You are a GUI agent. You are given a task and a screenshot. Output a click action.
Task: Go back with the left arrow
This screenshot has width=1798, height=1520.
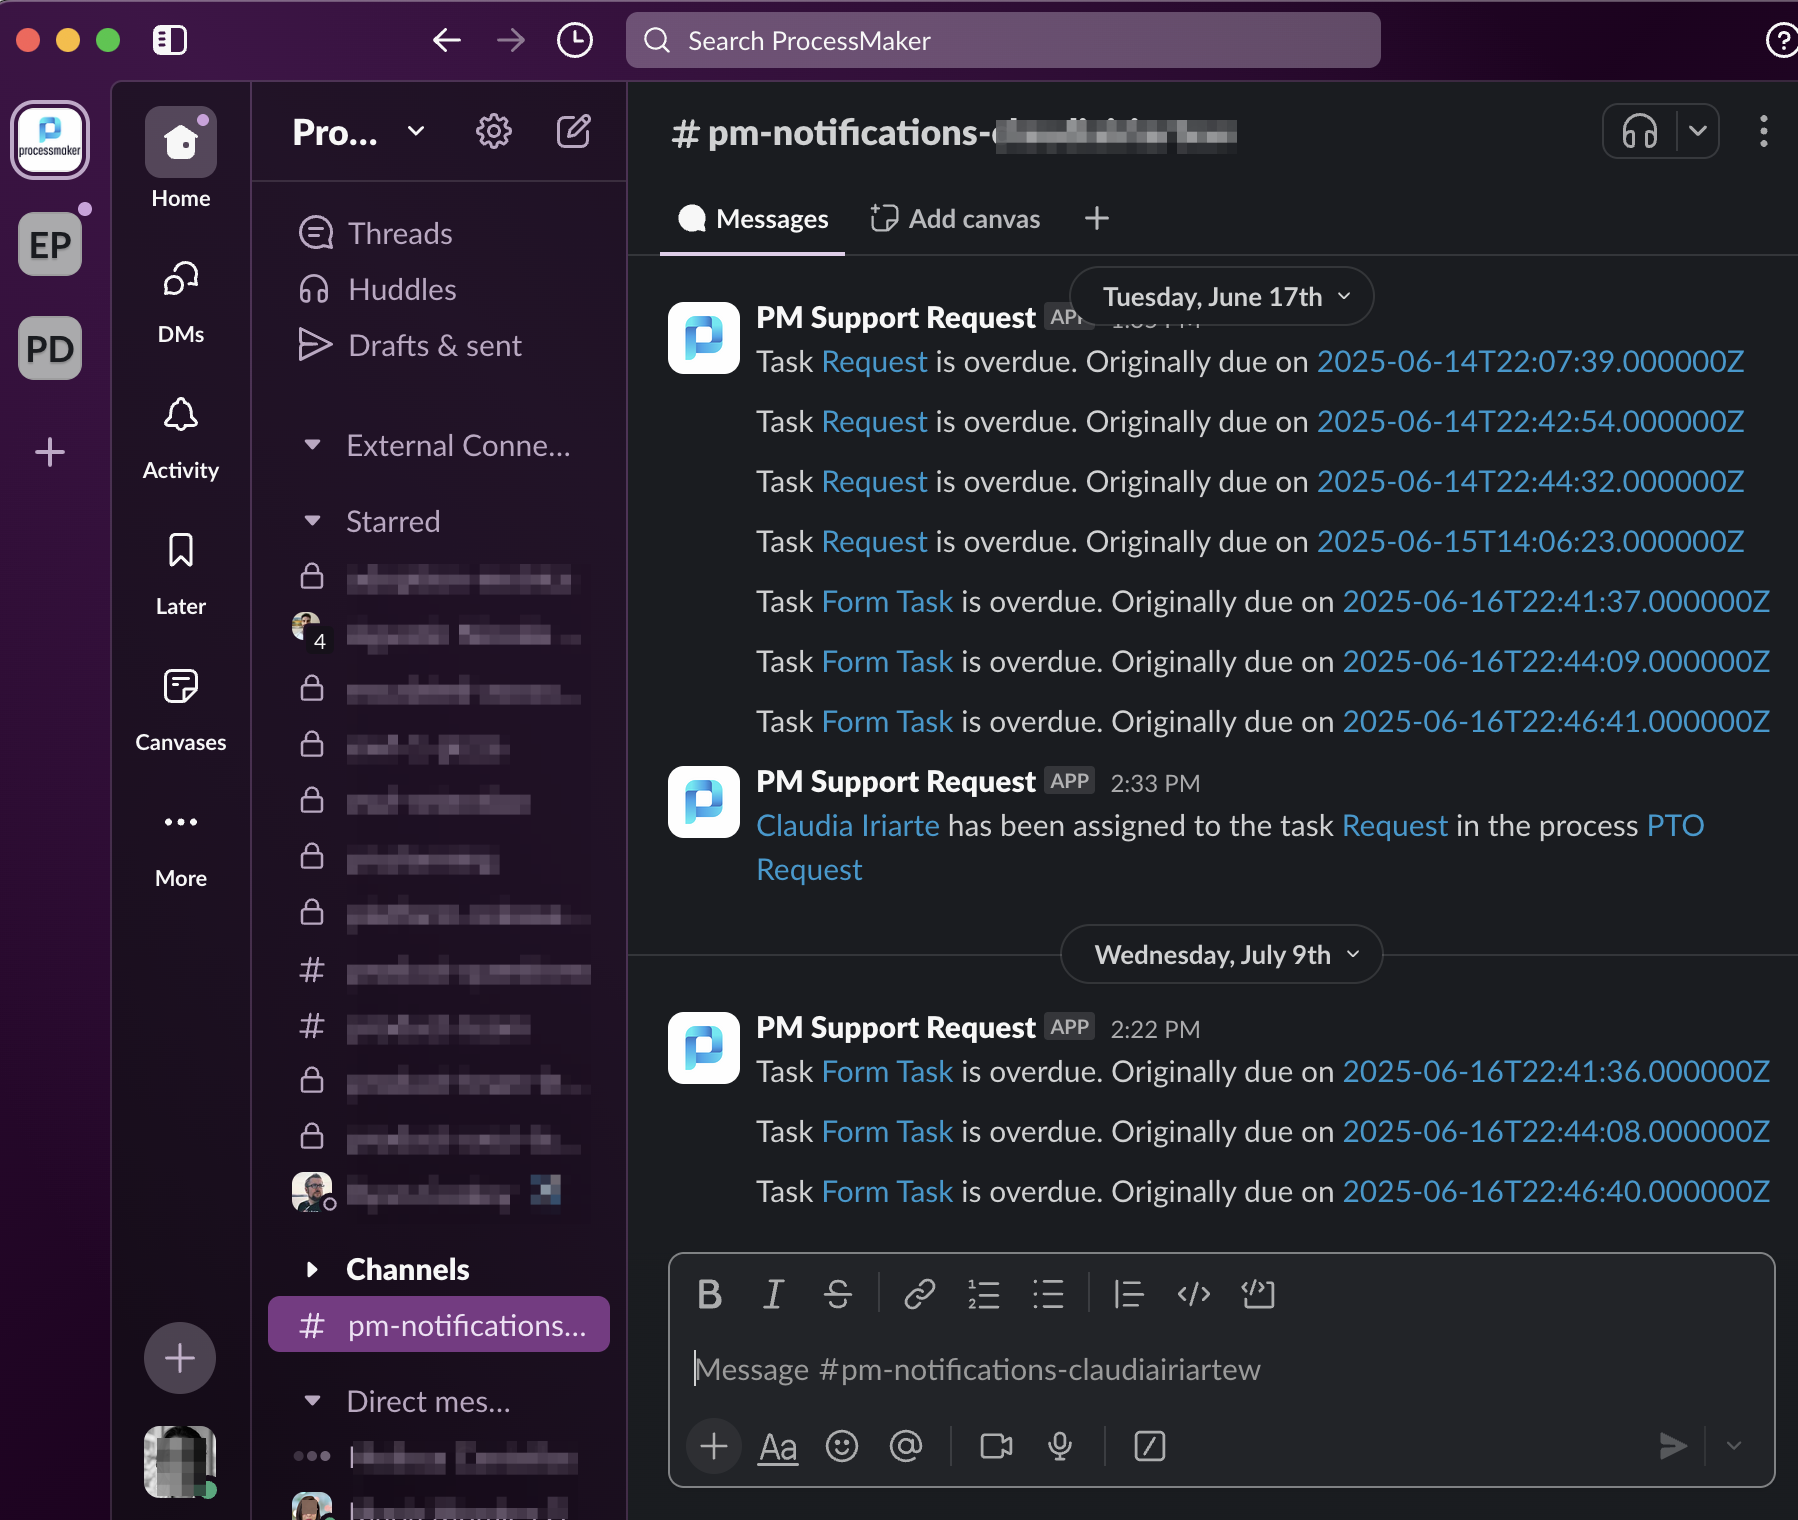tap(446, 40)
